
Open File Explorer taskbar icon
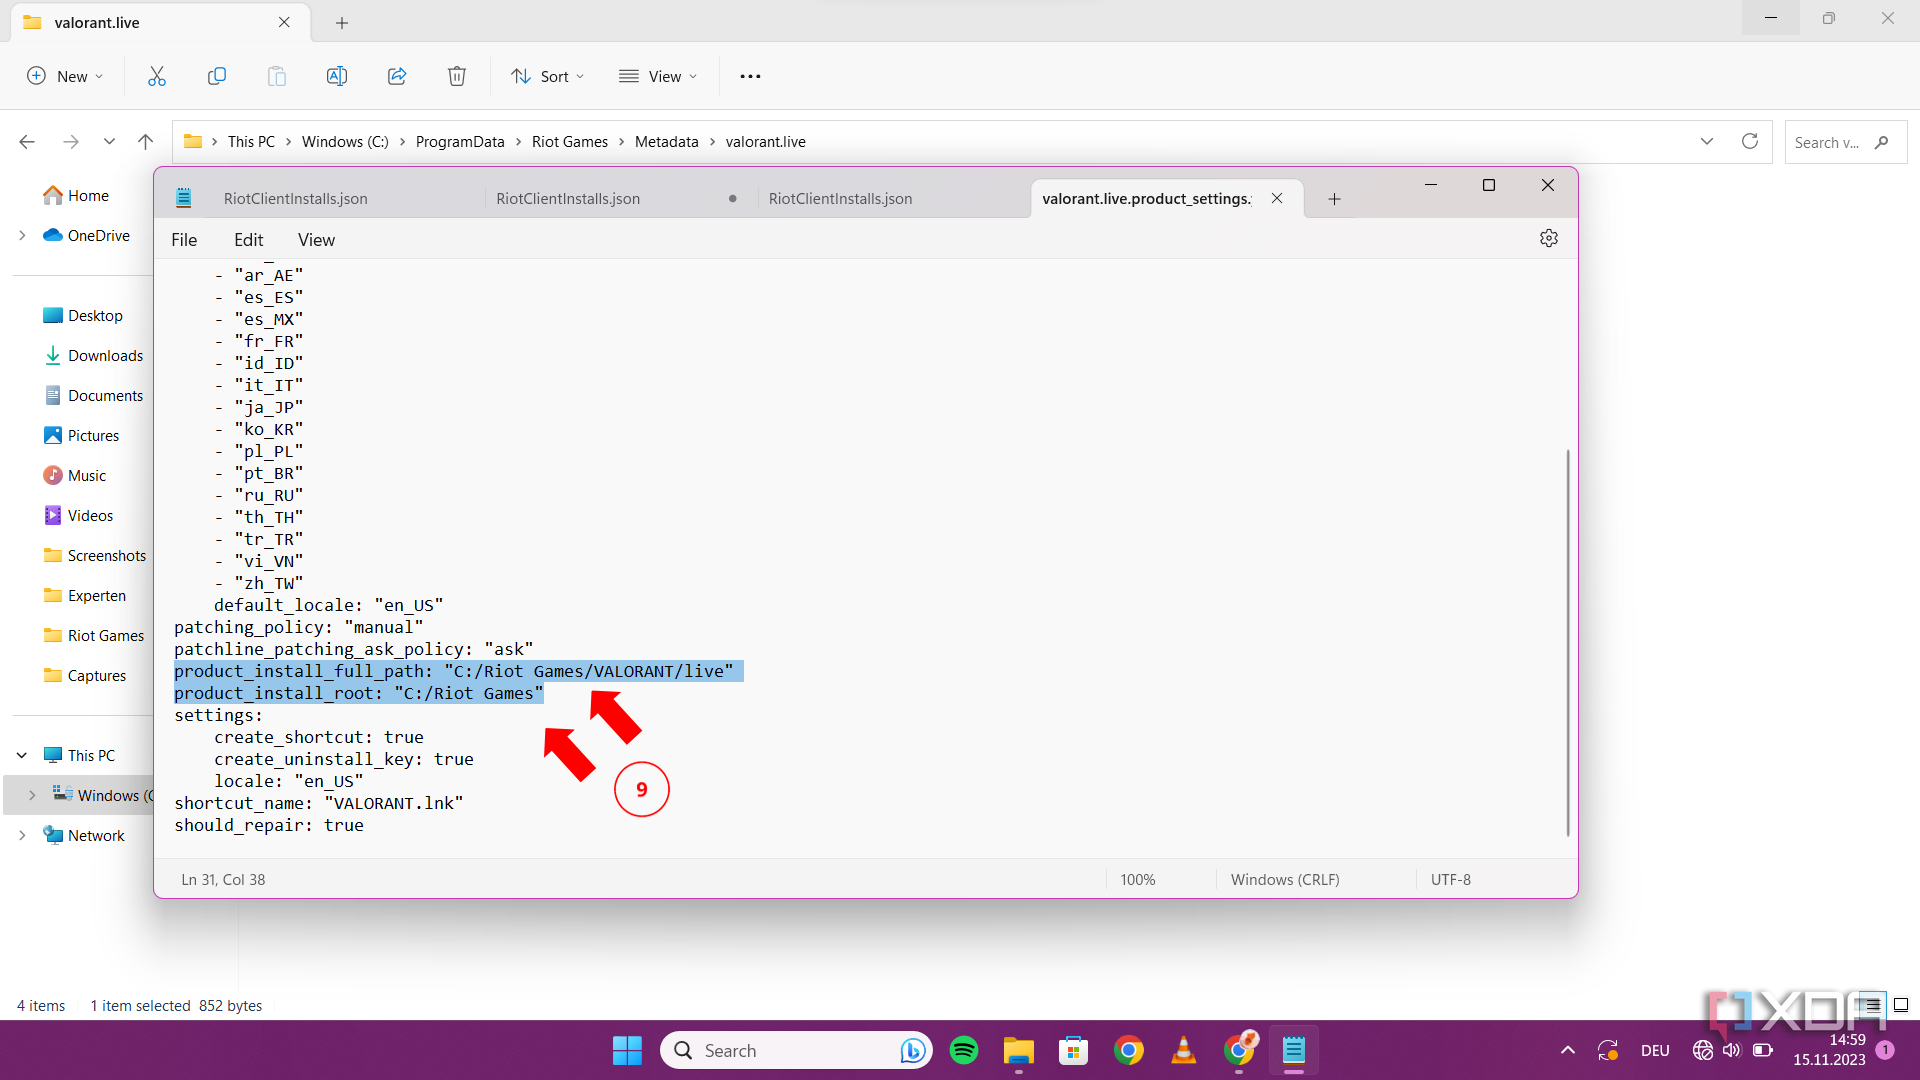[1018, 1050]
